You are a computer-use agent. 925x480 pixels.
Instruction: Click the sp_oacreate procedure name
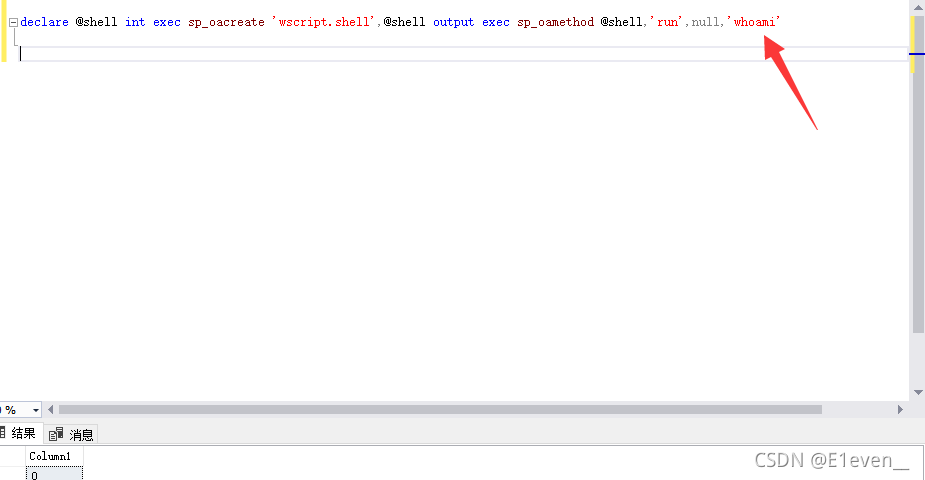(227, 22)
